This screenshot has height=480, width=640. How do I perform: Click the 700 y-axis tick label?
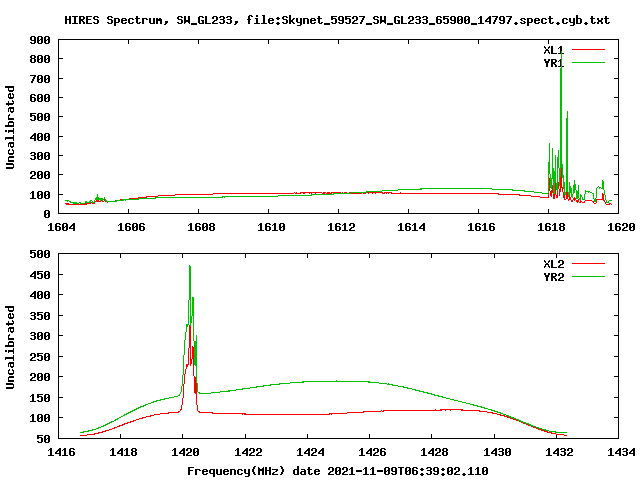[40, 79]
